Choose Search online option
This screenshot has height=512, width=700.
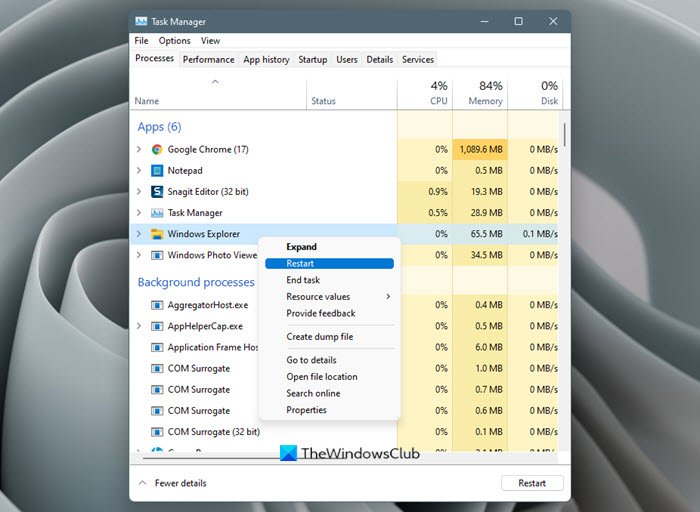click(x=329, y=393)
